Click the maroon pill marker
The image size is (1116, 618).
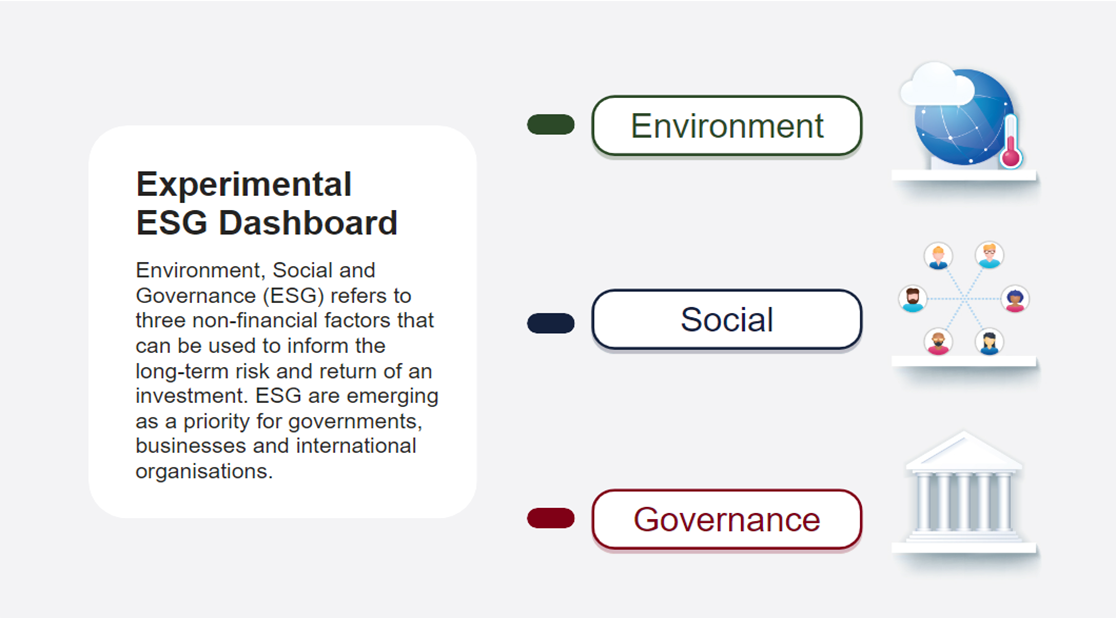[551, 518]
